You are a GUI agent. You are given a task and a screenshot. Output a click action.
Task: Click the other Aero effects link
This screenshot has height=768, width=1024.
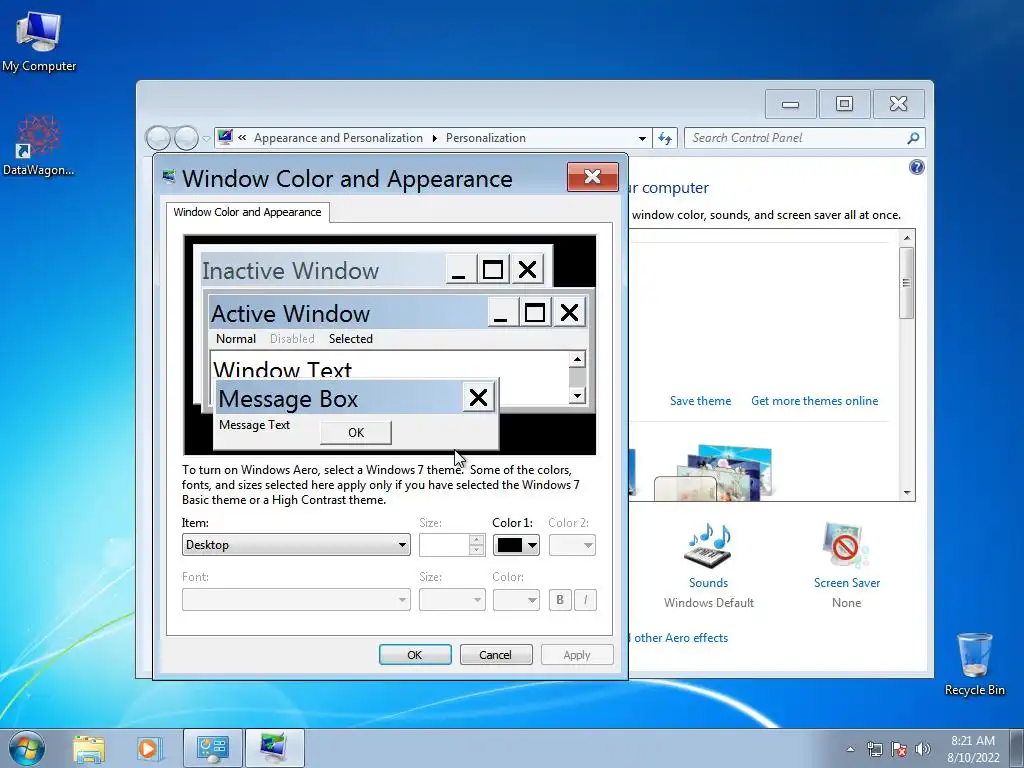point(680,638)
